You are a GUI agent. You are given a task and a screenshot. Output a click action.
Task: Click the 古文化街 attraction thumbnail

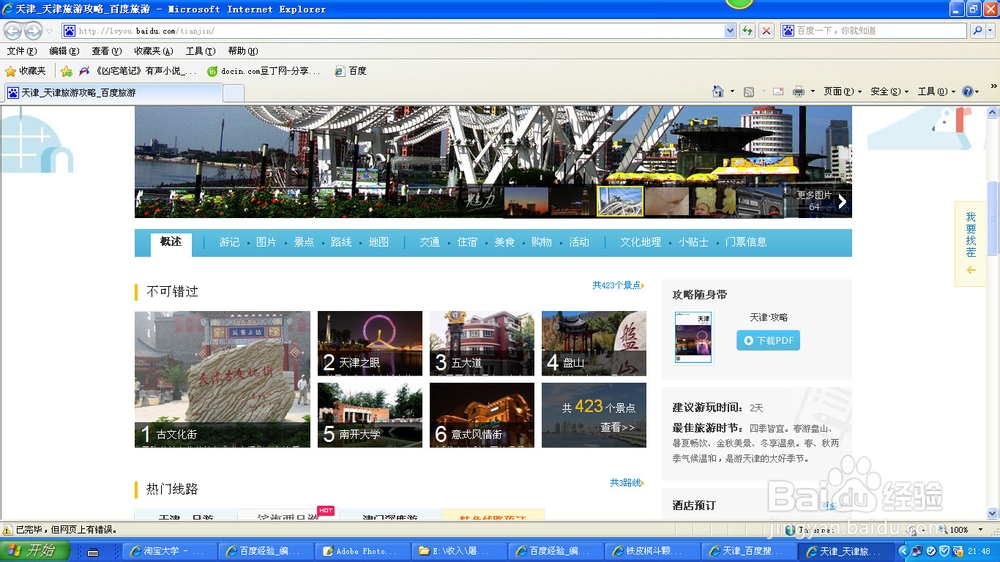(222, 379)
